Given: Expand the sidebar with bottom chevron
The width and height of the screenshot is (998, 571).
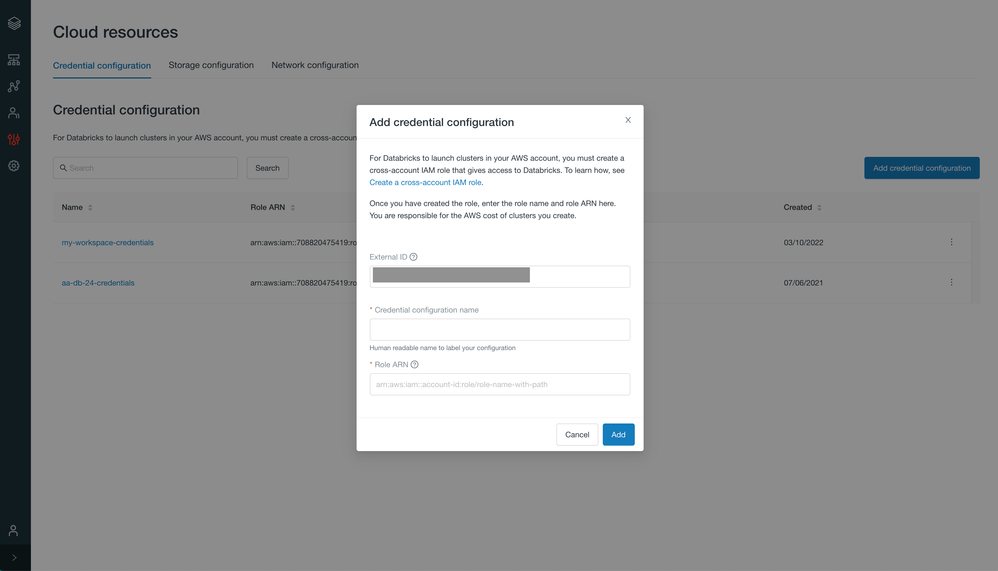Looking at the screenshot, I should coord(14,558).
